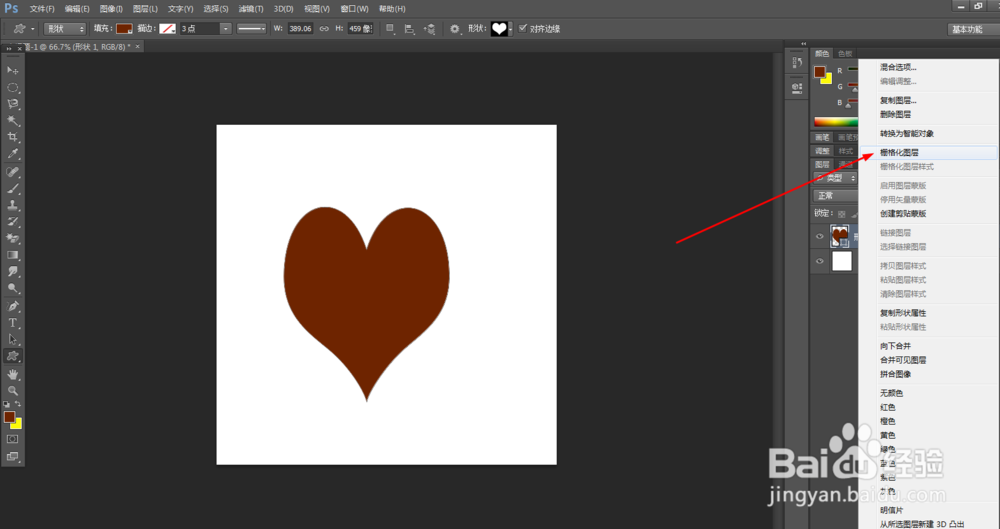This screenshot has height=529, width=1000.
Task: Open the stroke line type dropdown
Action: click(251, 29)
